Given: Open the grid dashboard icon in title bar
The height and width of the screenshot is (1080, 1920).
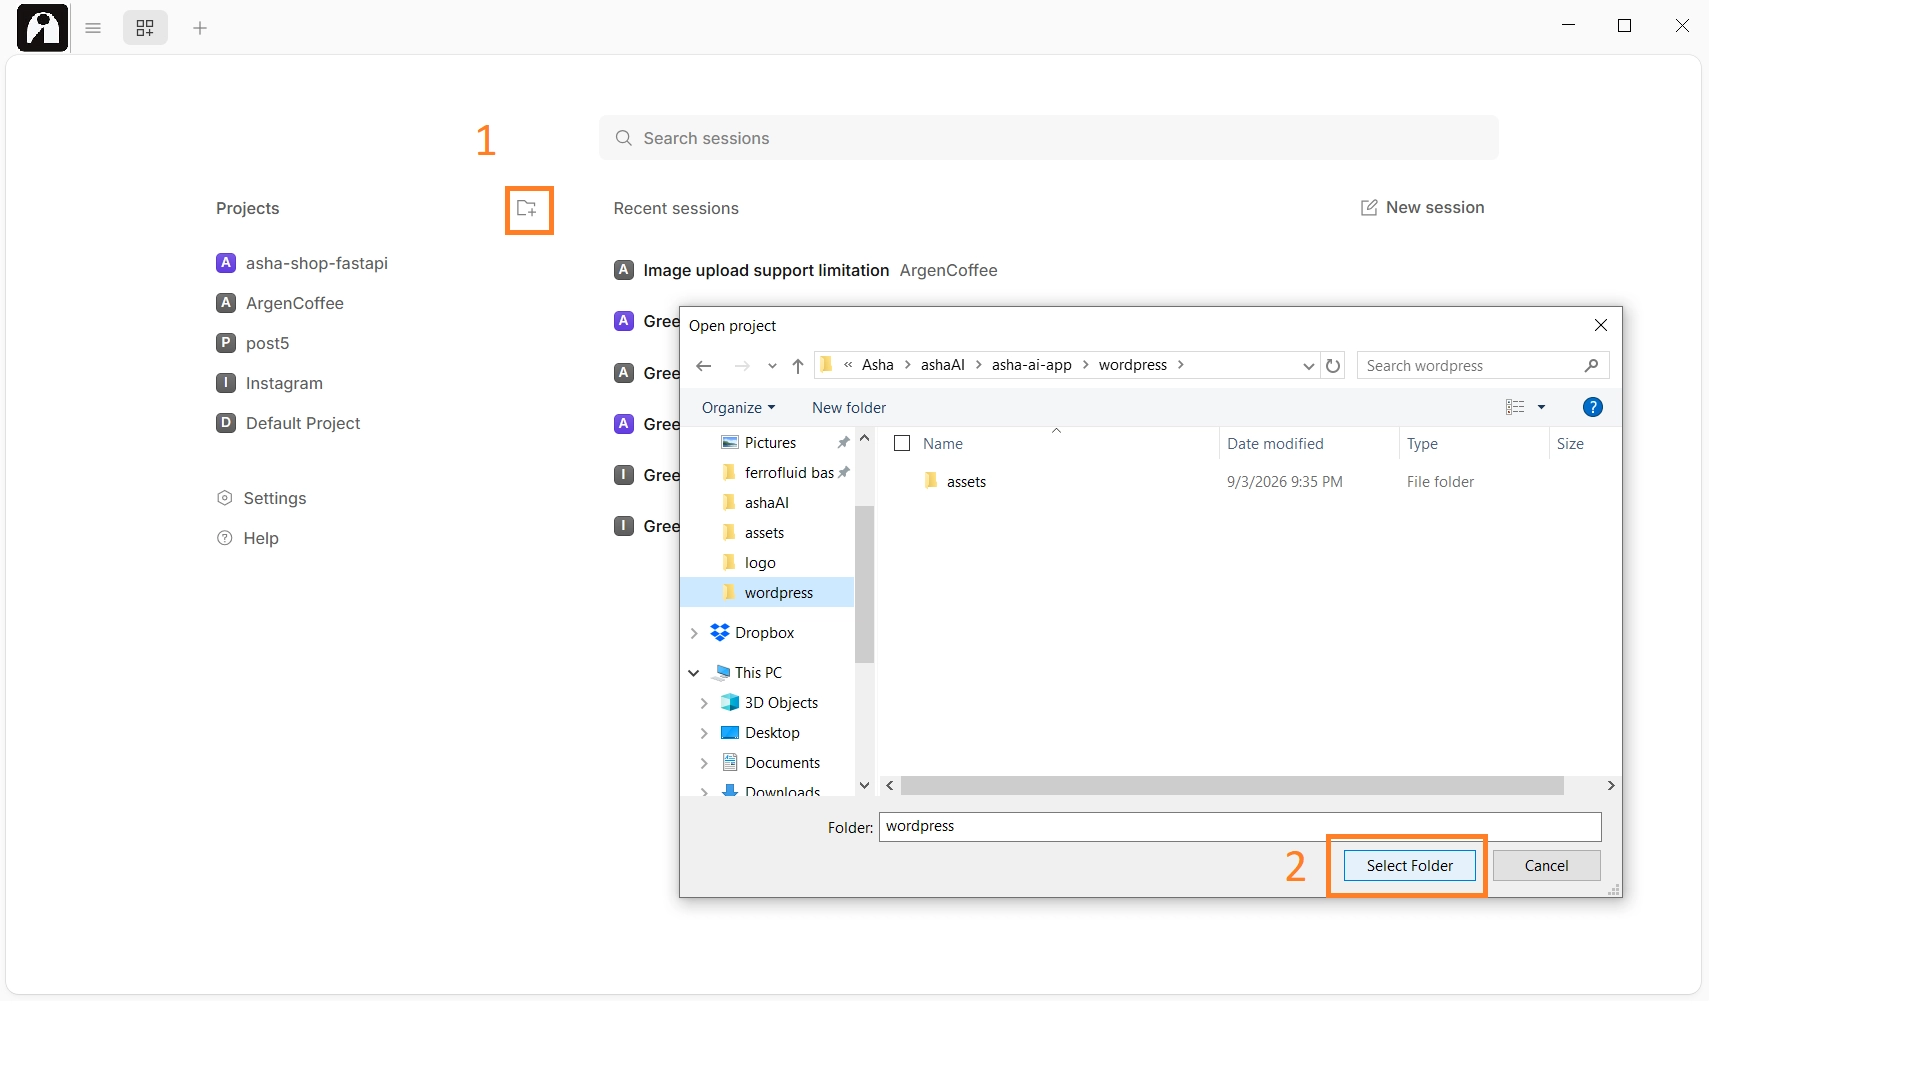Looking at the screenshot, I should (145, 28).
